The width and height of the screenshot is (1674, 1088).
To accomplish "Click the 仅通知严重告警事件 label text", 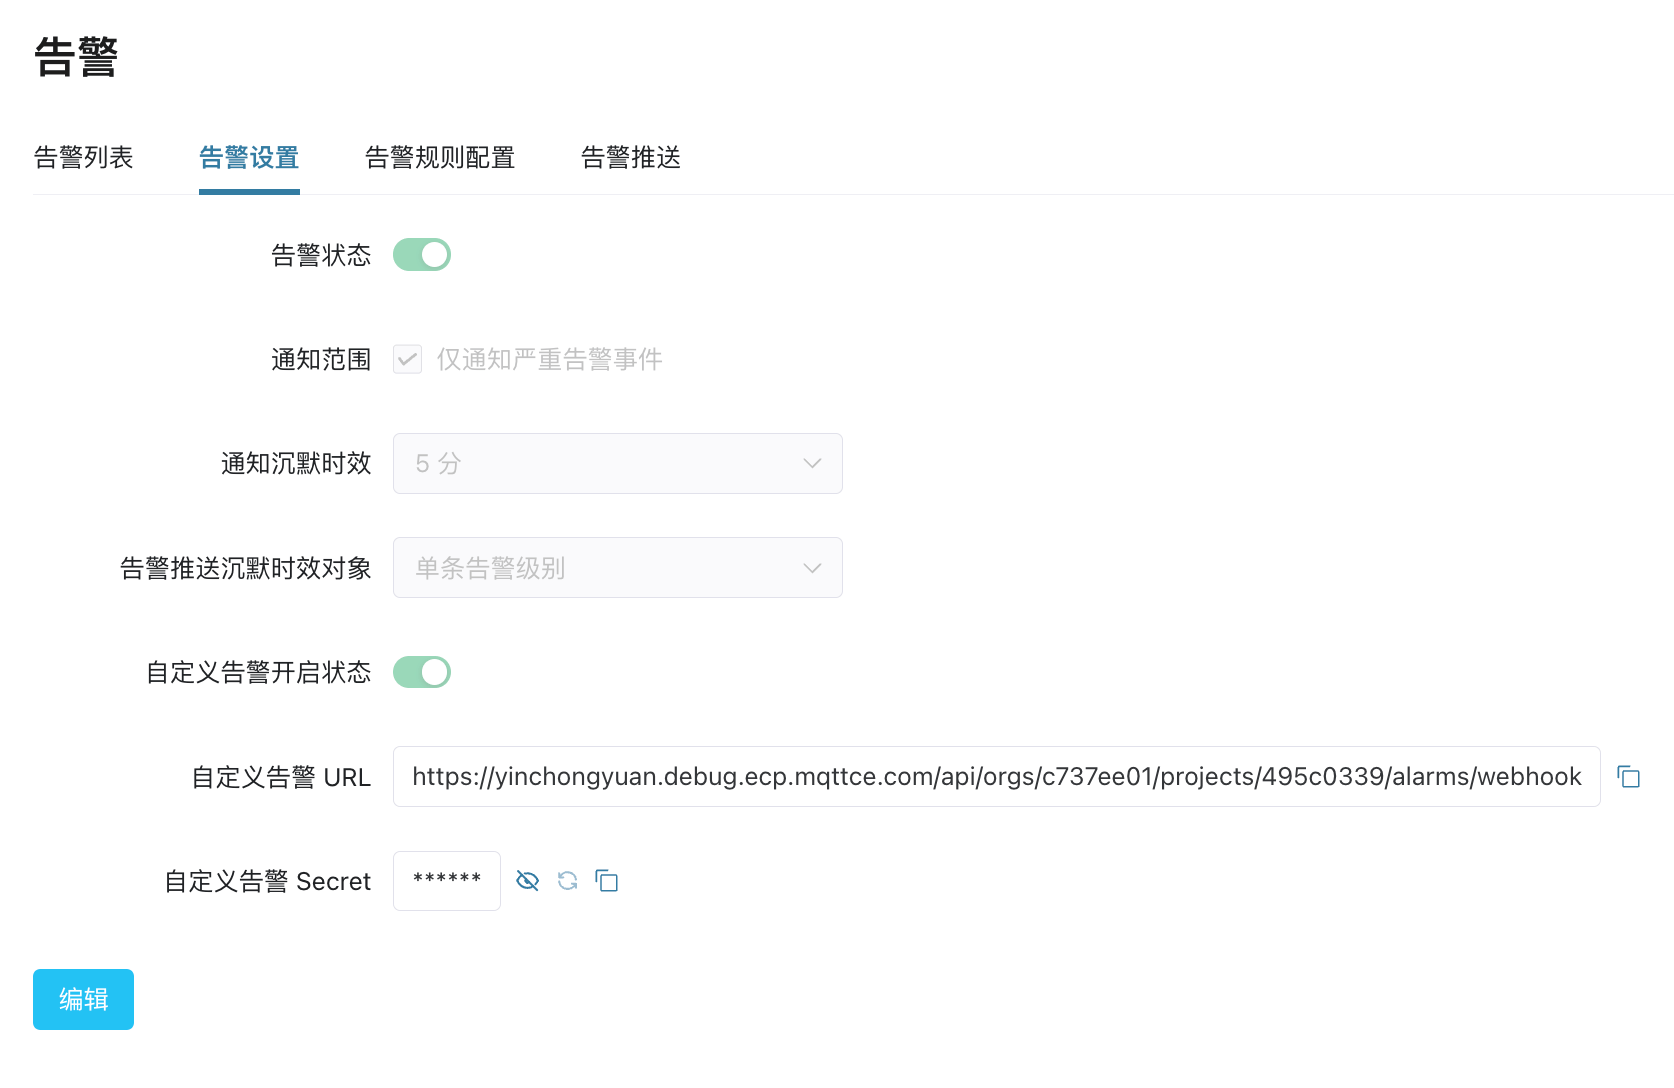I will (x=549, y=359).
